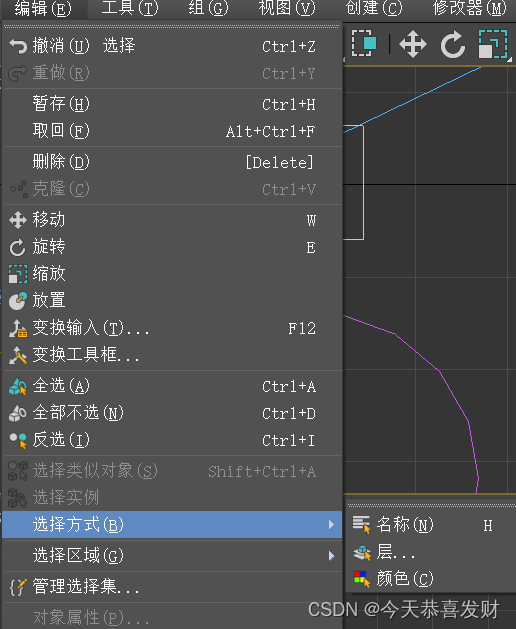Click the F12 shortcut text
This screenshot has width=516, height=629.
pyautogui.click(x=302, y=329)
